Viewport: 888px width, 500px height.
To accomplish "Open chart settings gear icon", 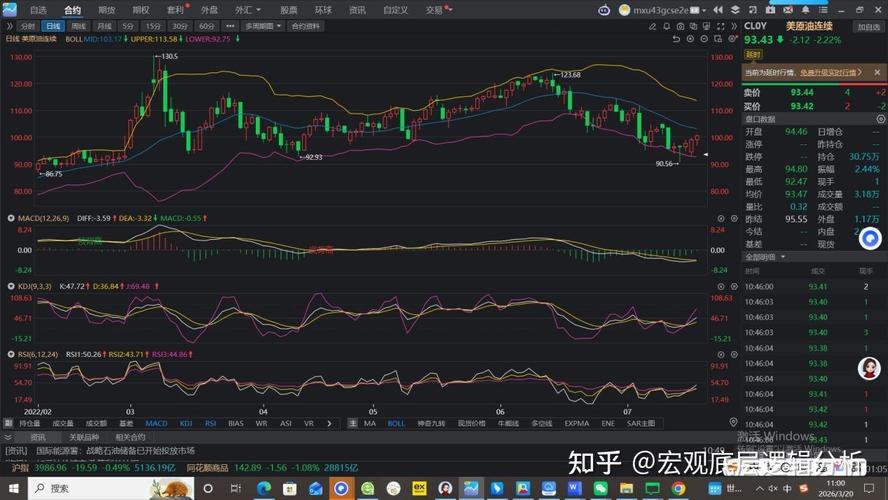I will [732, 39].
